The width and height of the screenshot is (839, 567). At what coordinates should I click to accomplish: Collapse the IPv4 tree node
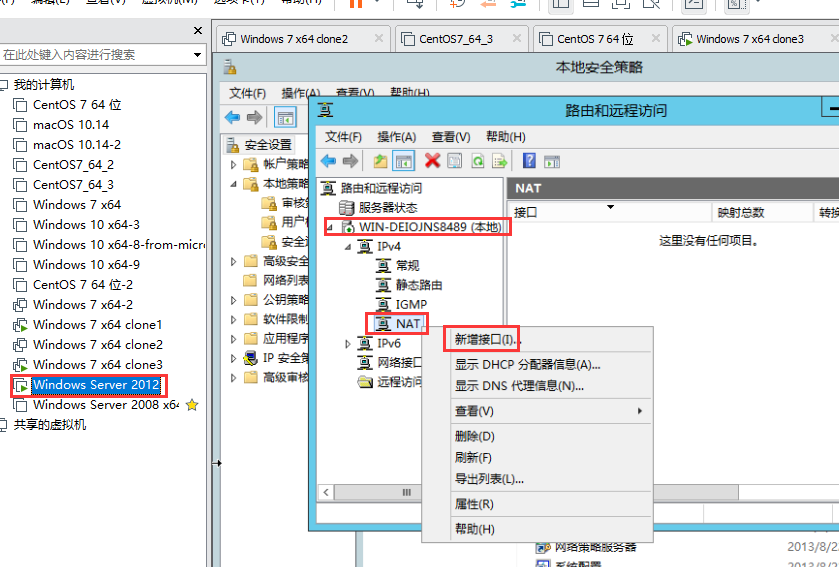[x=348, y=247]
